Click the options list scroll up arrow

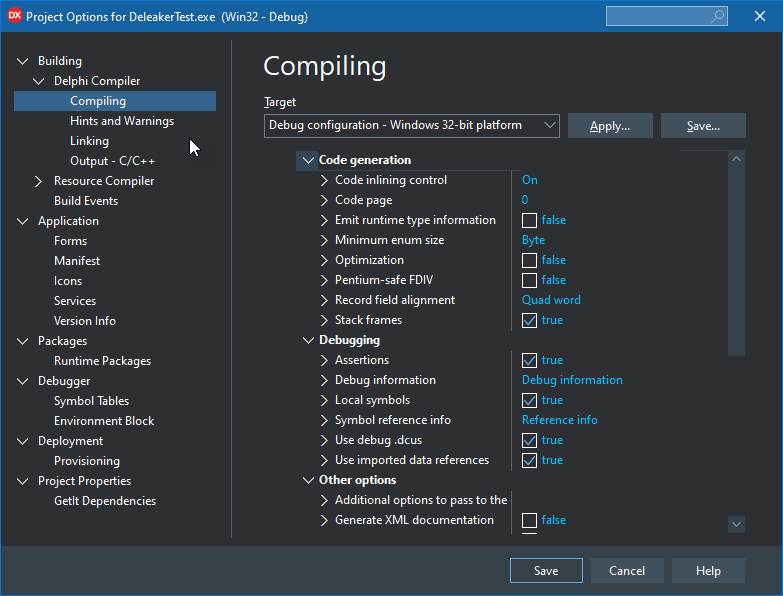[736, 159]
